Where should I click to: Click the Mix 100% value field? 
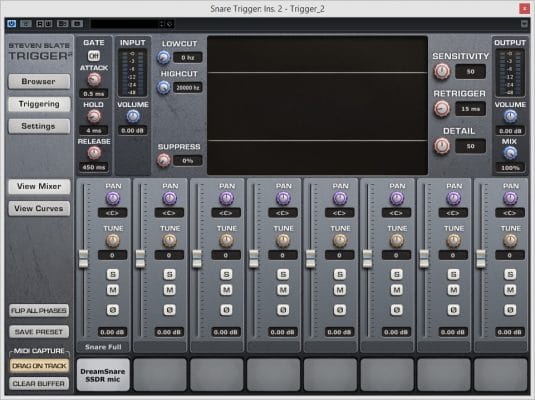click(x=510, y=168)
